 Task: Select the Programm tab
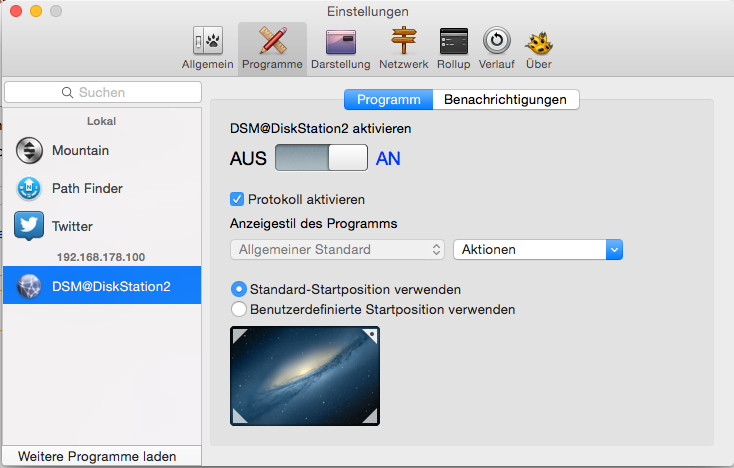coord(388,99)
